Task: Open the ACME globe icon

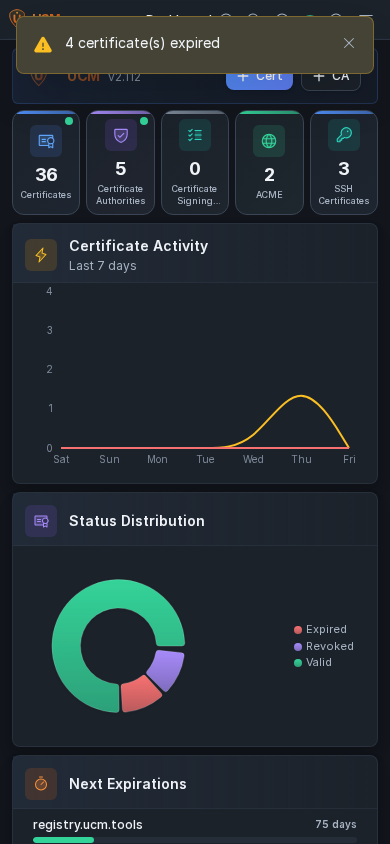Action: (x=269, y=141)
